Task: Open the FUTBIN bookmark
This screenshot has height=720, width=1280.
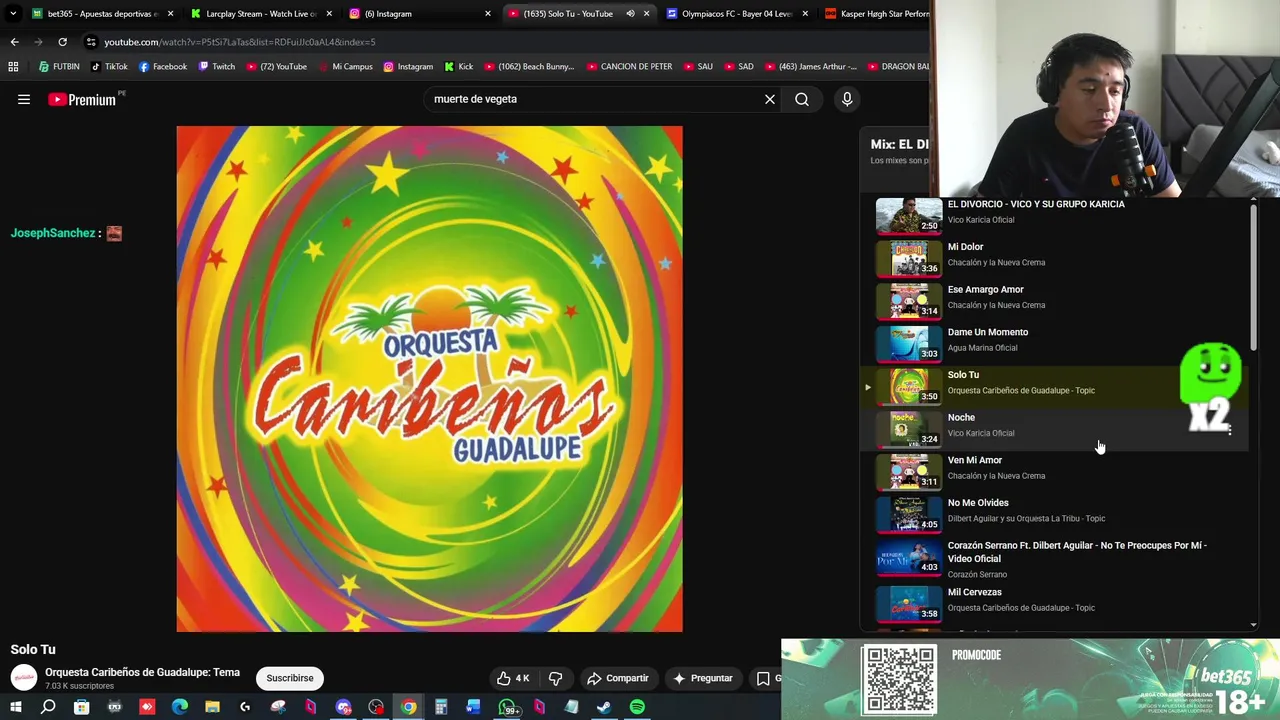Action: (x=59, y=67)
